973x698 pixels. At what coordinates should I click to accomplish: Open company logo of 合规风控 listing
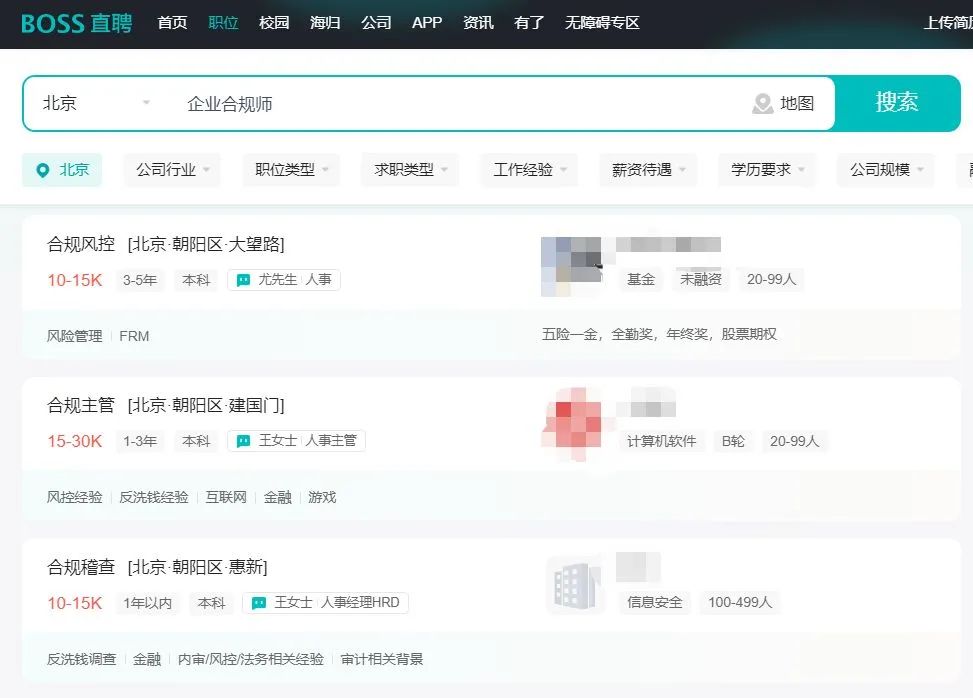click(571, 266)
